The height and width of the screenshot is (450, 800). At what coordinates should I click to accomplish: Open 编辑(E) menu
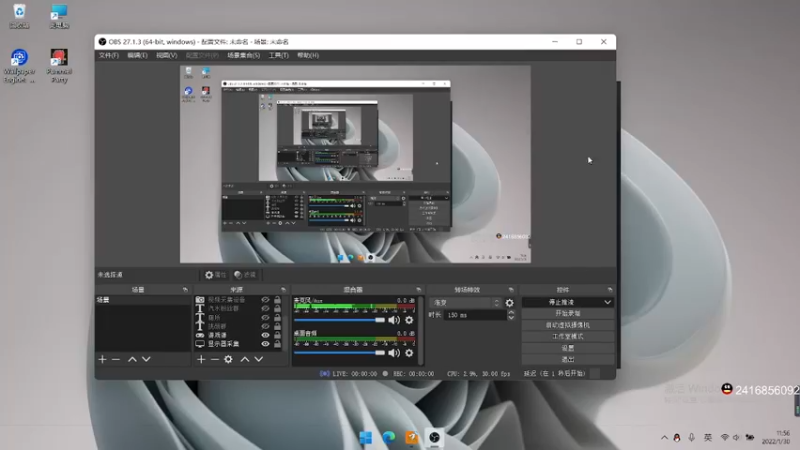tap(137, 55)
